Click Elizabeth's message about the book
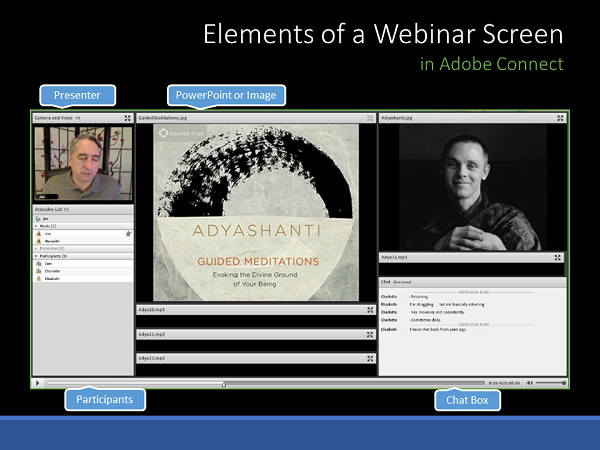The height and width of the screenshot is (450, 600). point(438,329)
